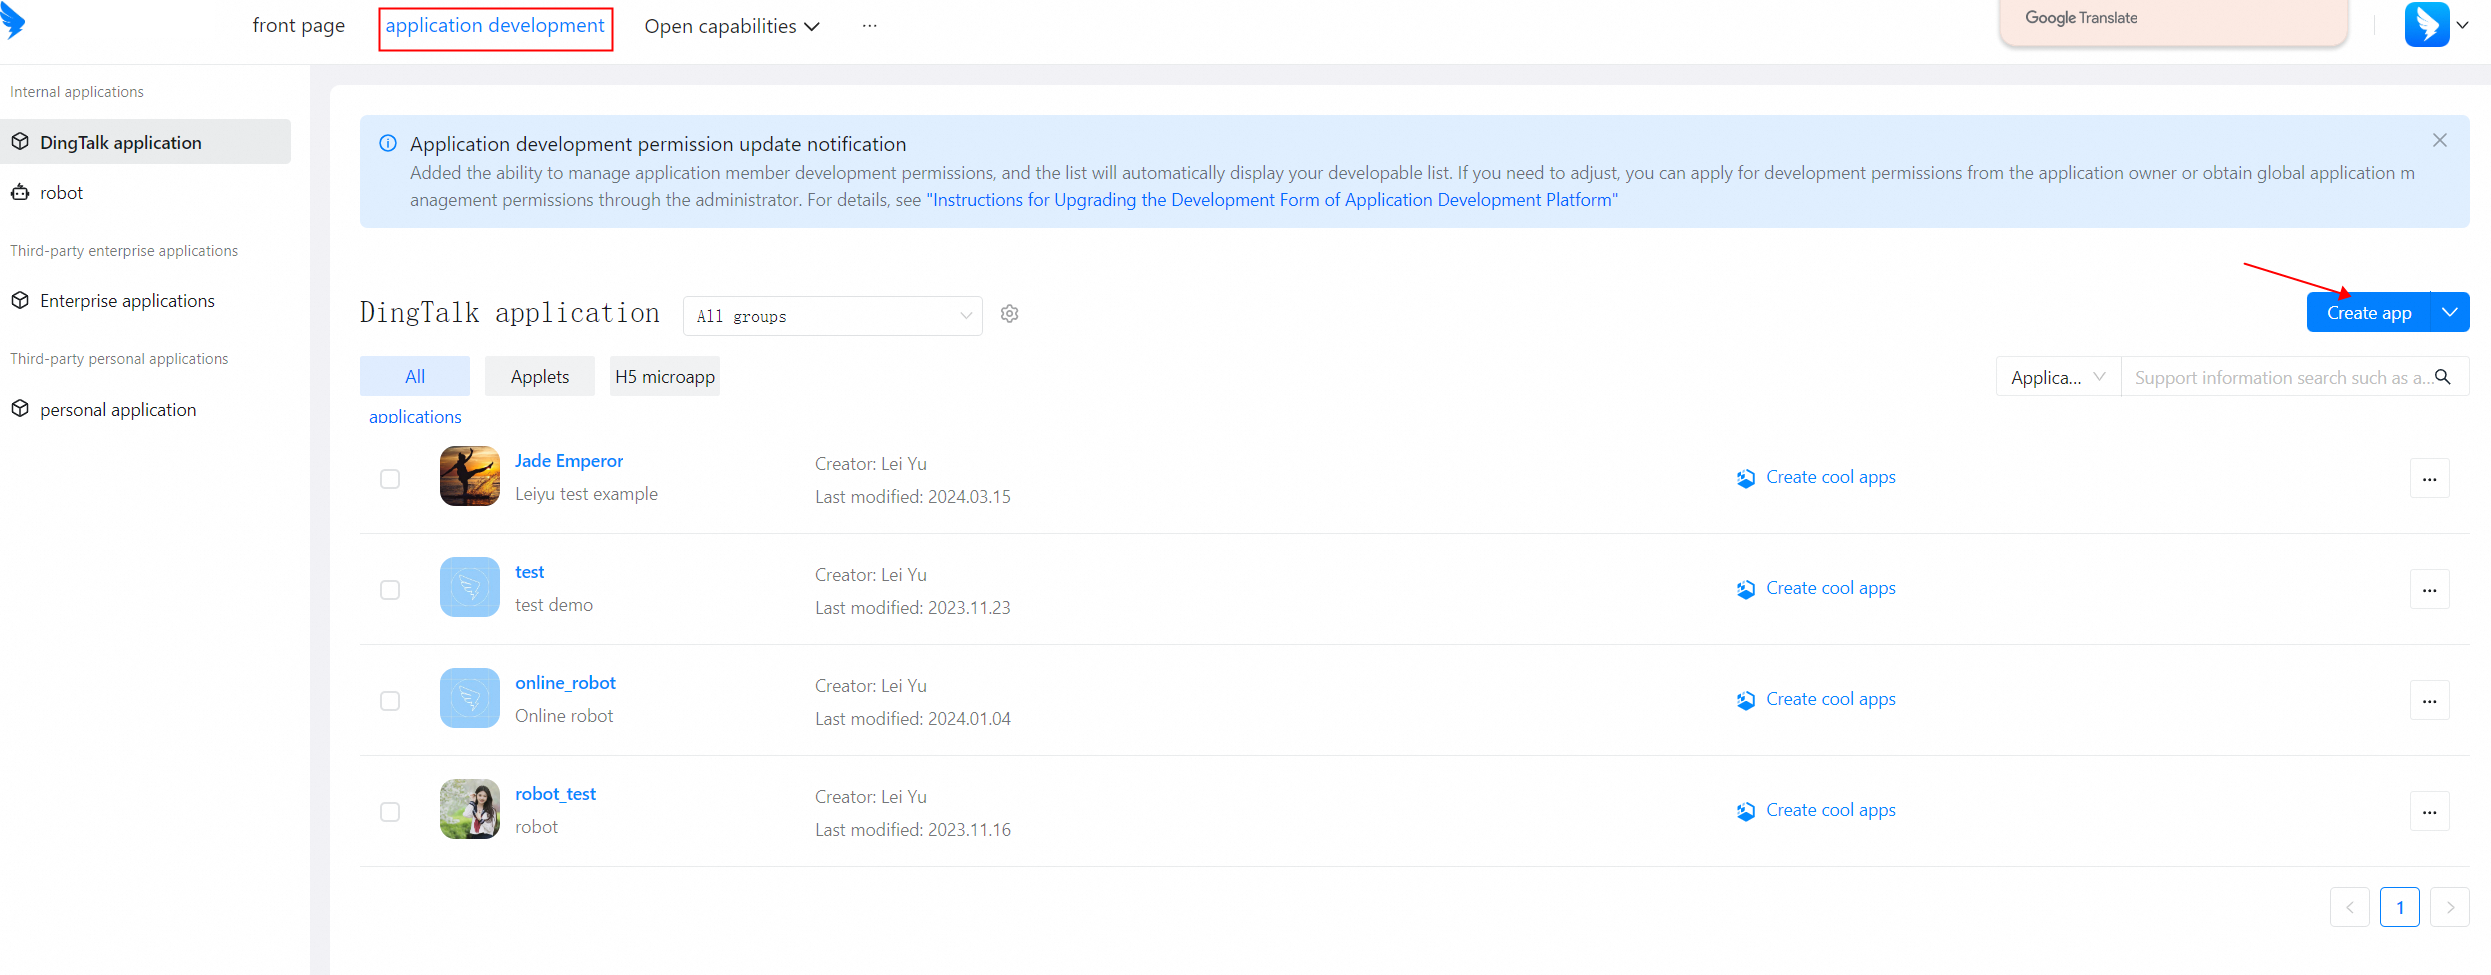The height and width of the screenshot is (975, 2491).
Task: Tick the robot_test checkbox
Action: click(x=390, y=812)
